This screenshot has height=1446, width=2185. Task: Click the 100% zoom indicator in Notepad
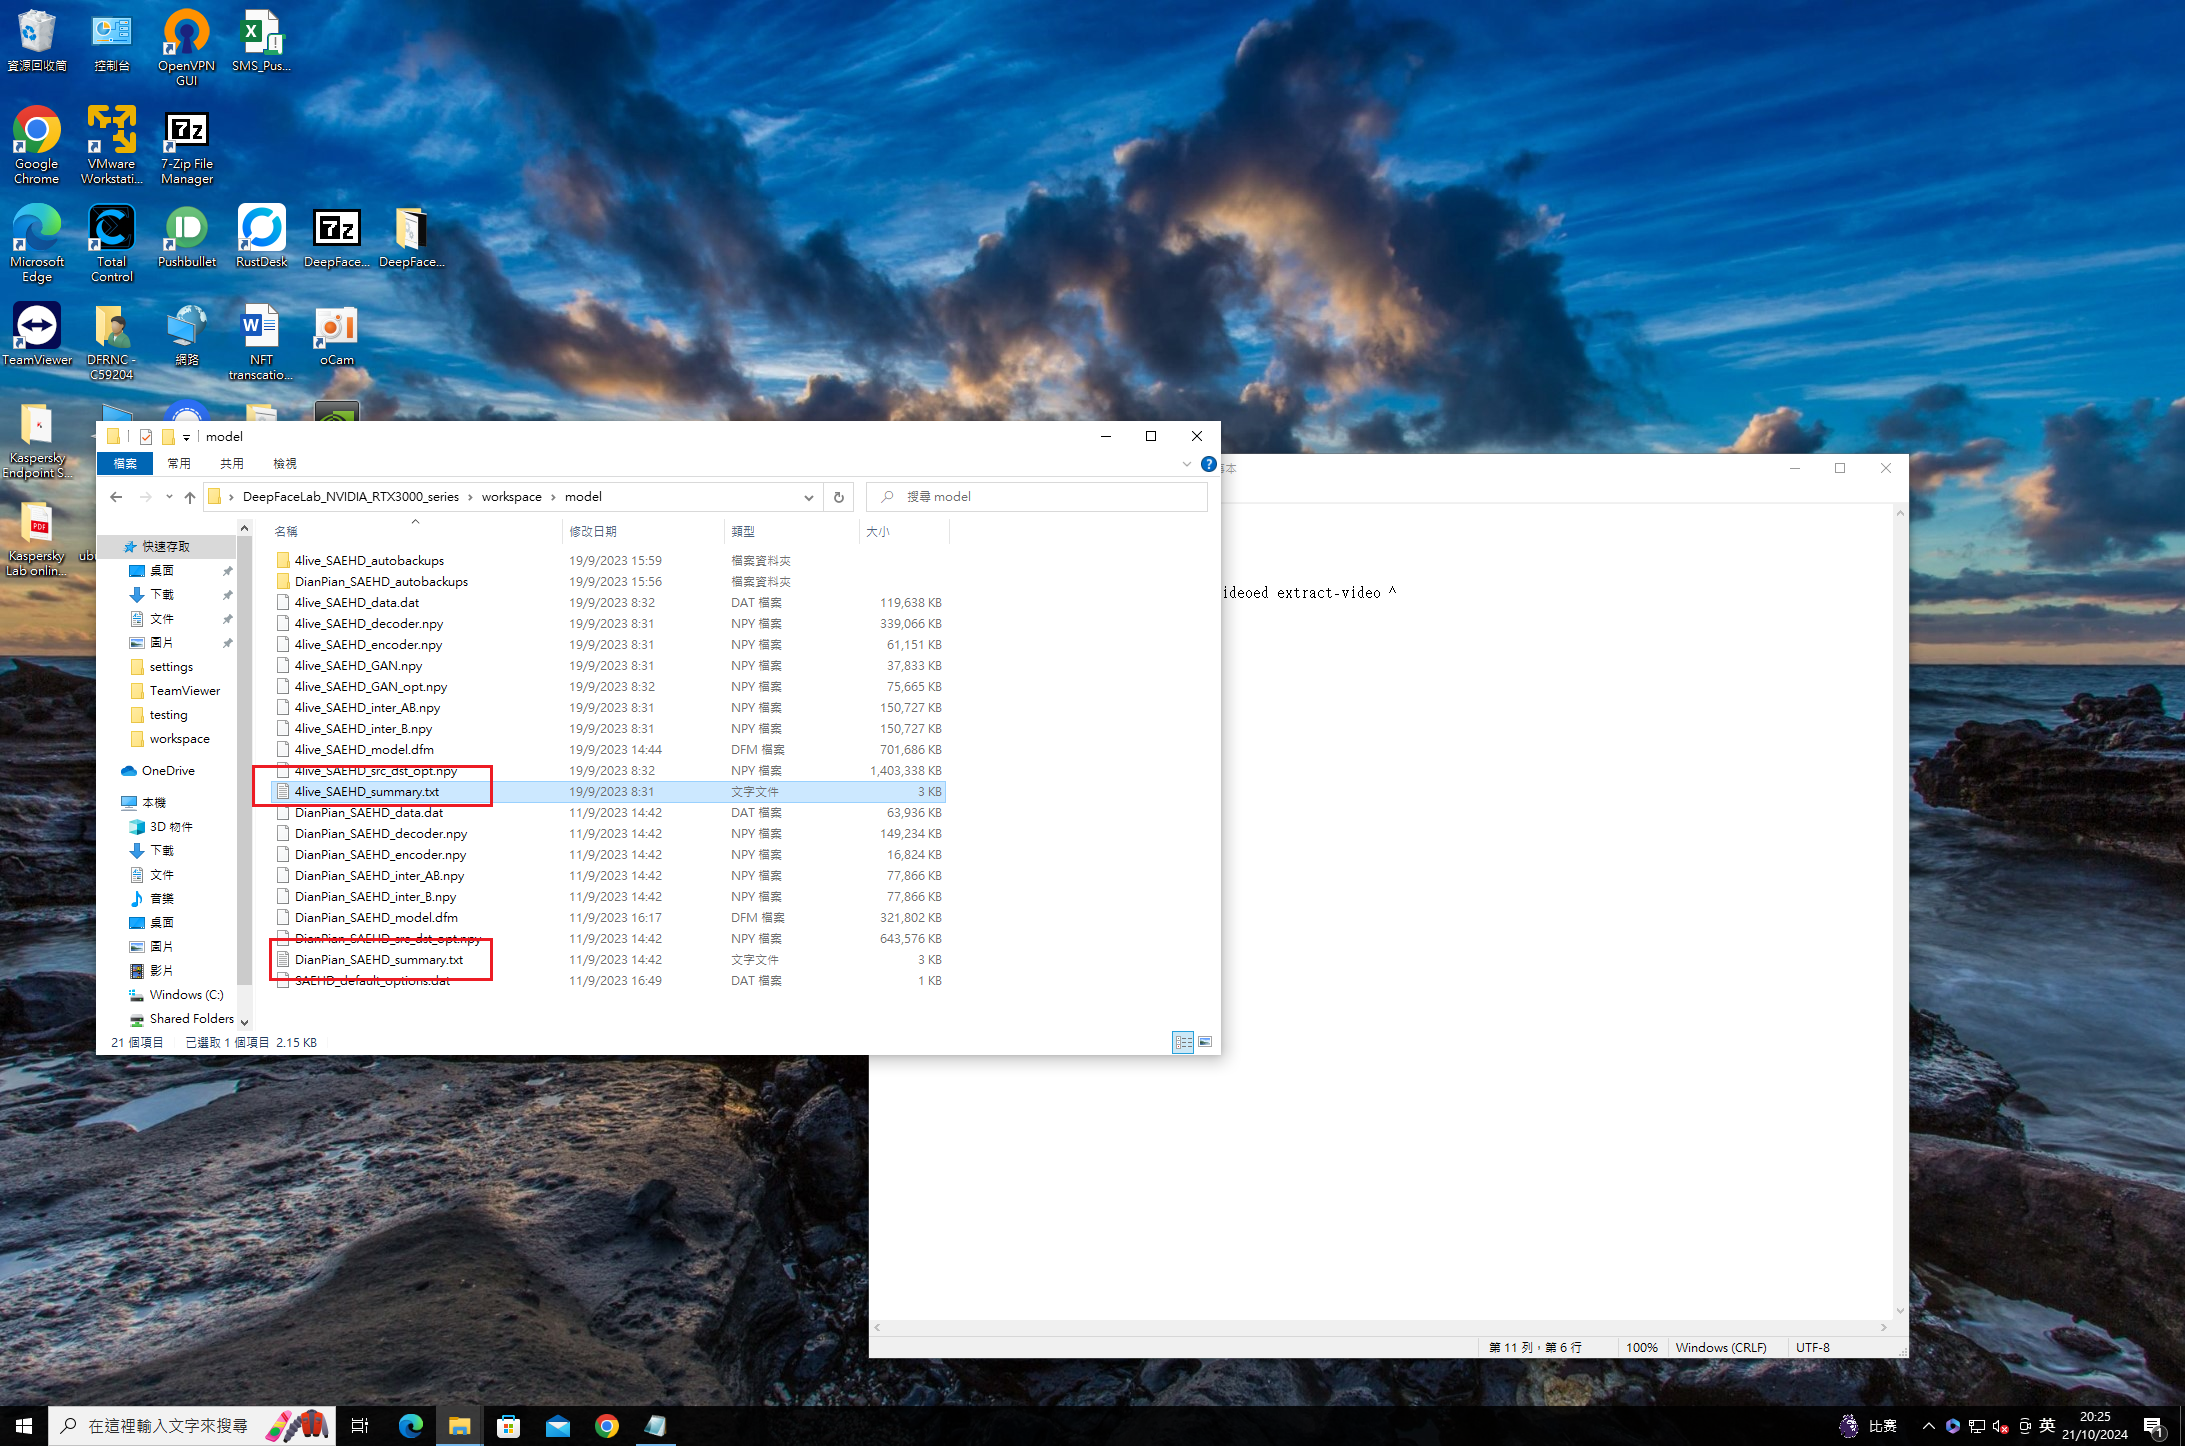(1641, 1348)
